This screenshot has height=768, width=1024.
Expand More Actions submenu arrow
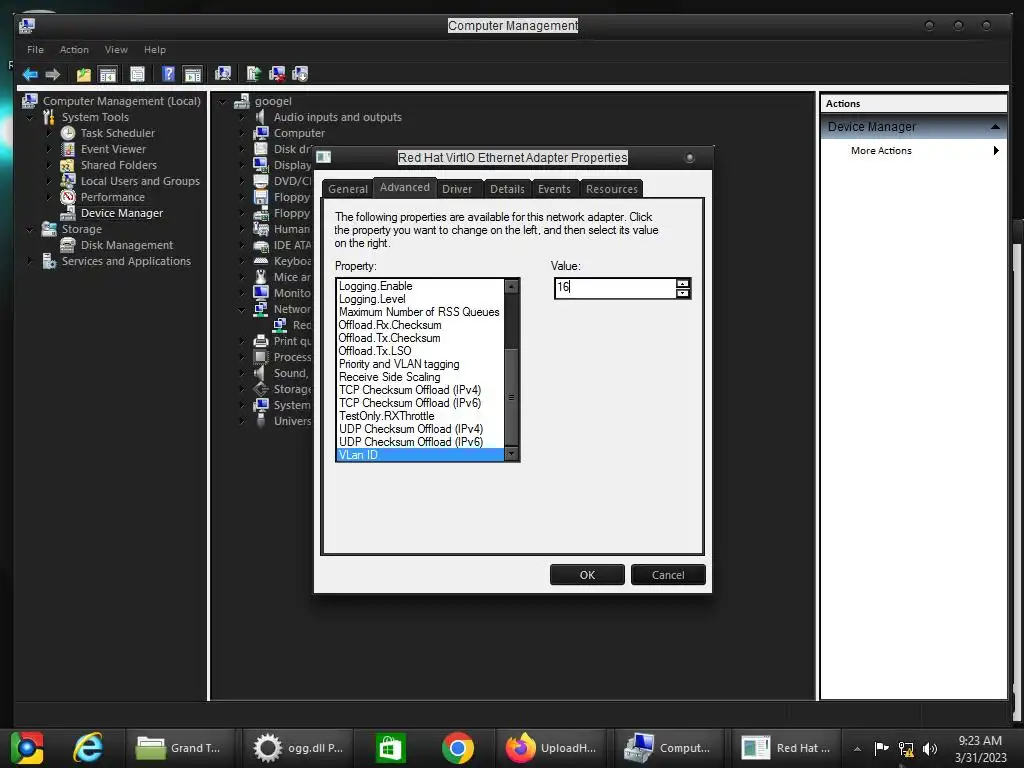[x=996, y=151]
